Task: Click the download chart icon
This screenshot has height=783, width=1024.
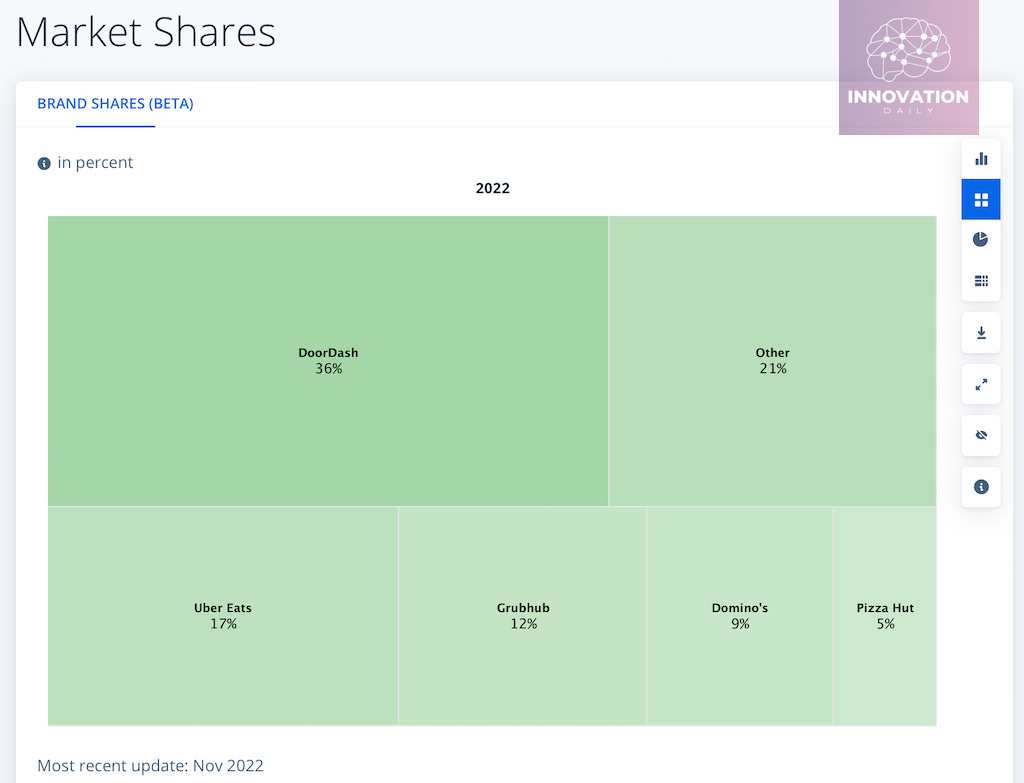Action: [x=981, y=333]
